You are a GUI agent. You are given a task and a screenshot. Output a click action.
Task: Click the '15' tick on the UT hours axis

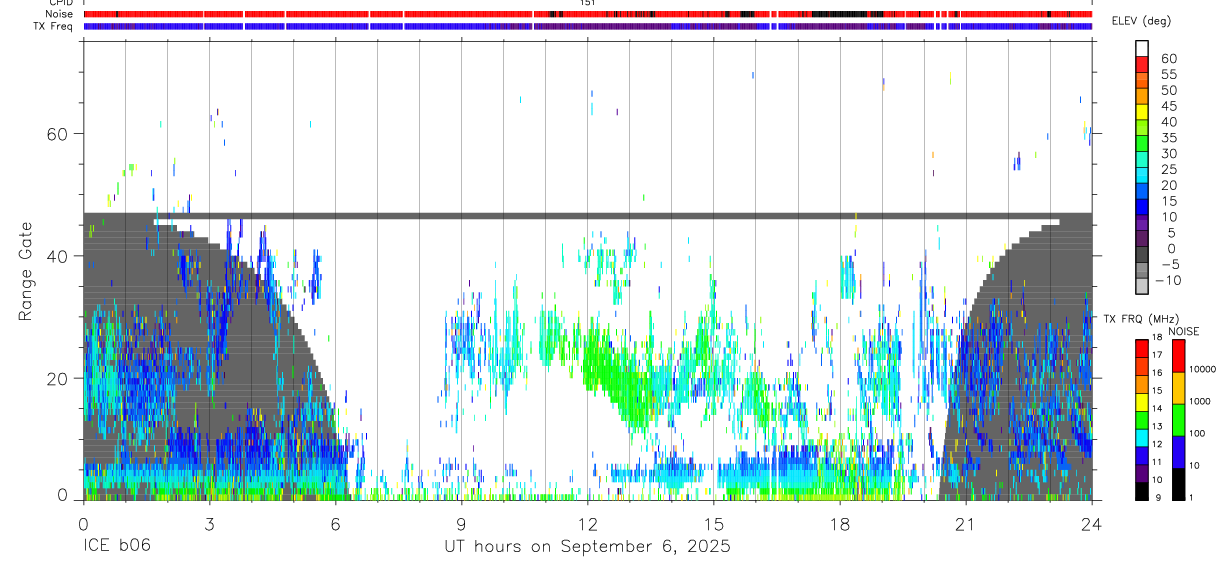(714, 523)
